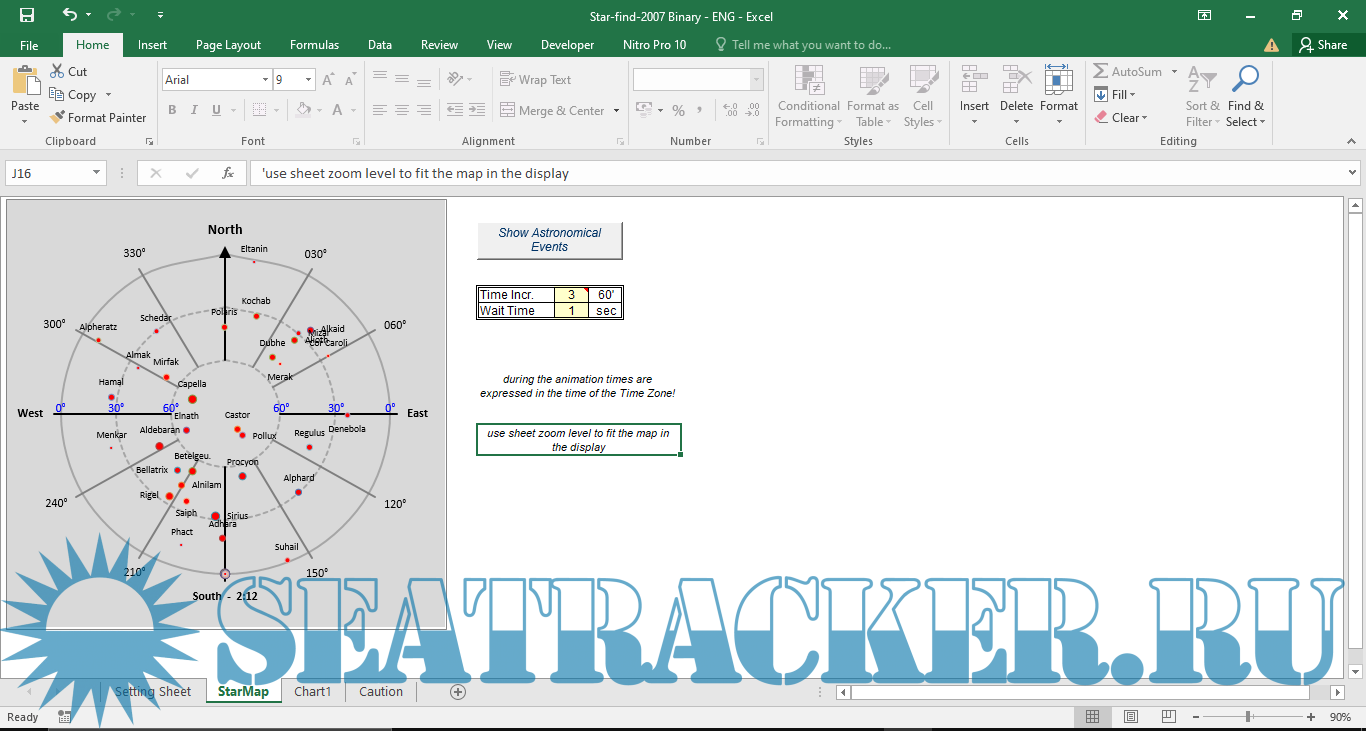Toggle Bold formatting

pyautogui.click(x=172, y=110)
